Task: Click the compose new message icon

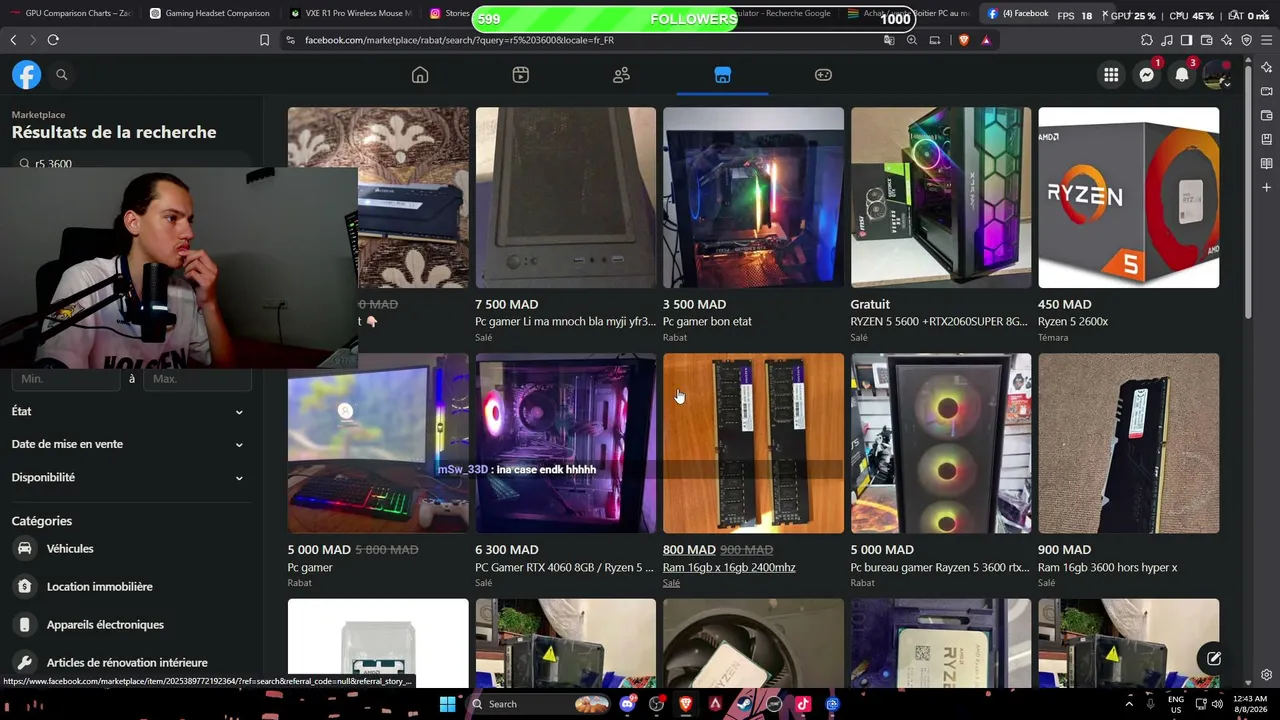Action: (1213, 658)
